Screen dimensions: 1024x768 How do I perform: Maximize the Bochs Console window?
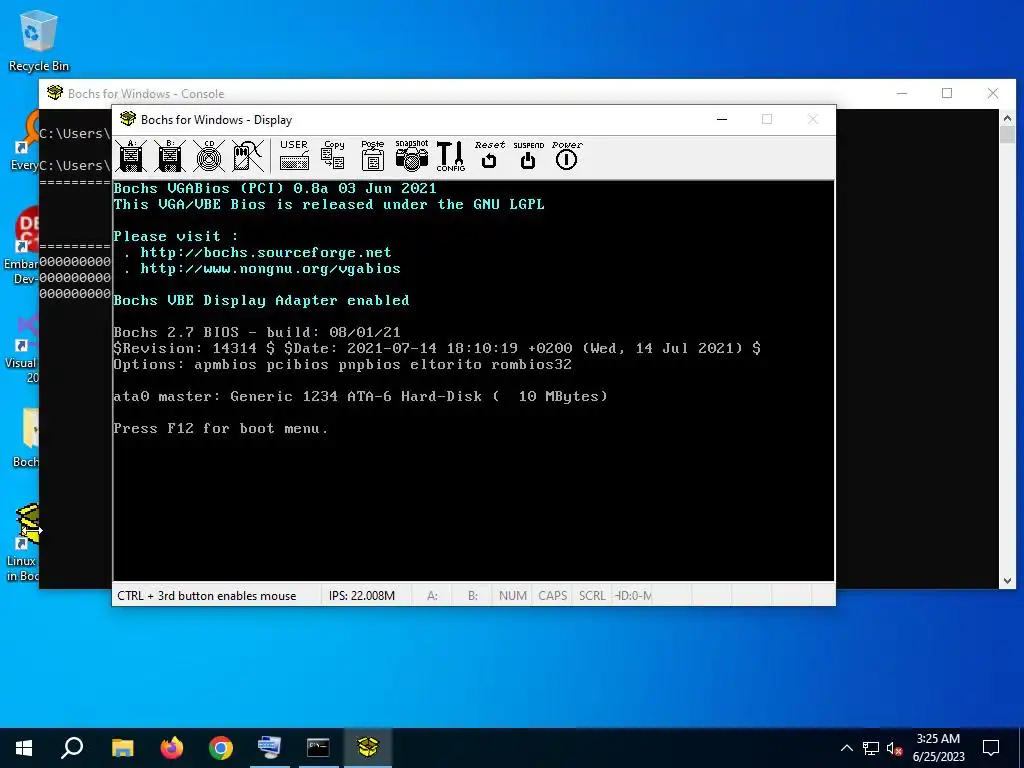click(x=947, y=93)
